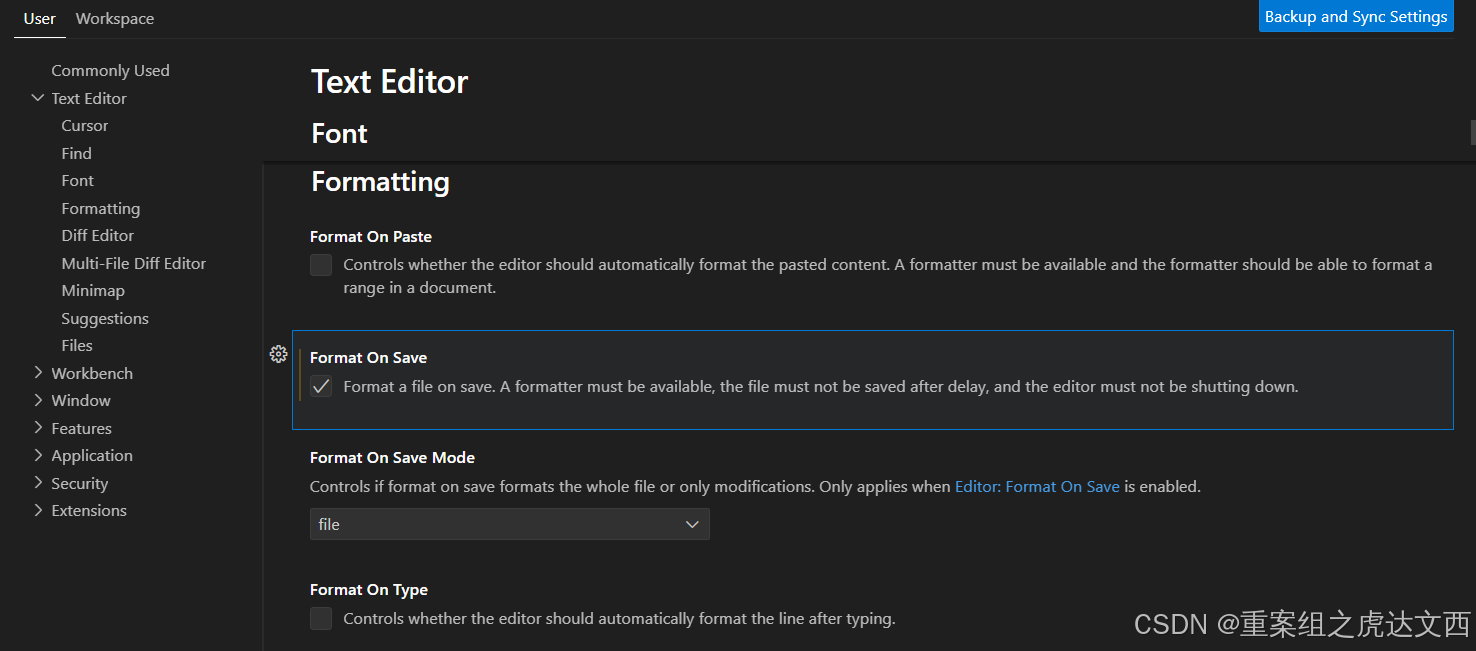Expand the Extensions settings category
This screenshot has height=651, width=1476.
click(38, 510)
